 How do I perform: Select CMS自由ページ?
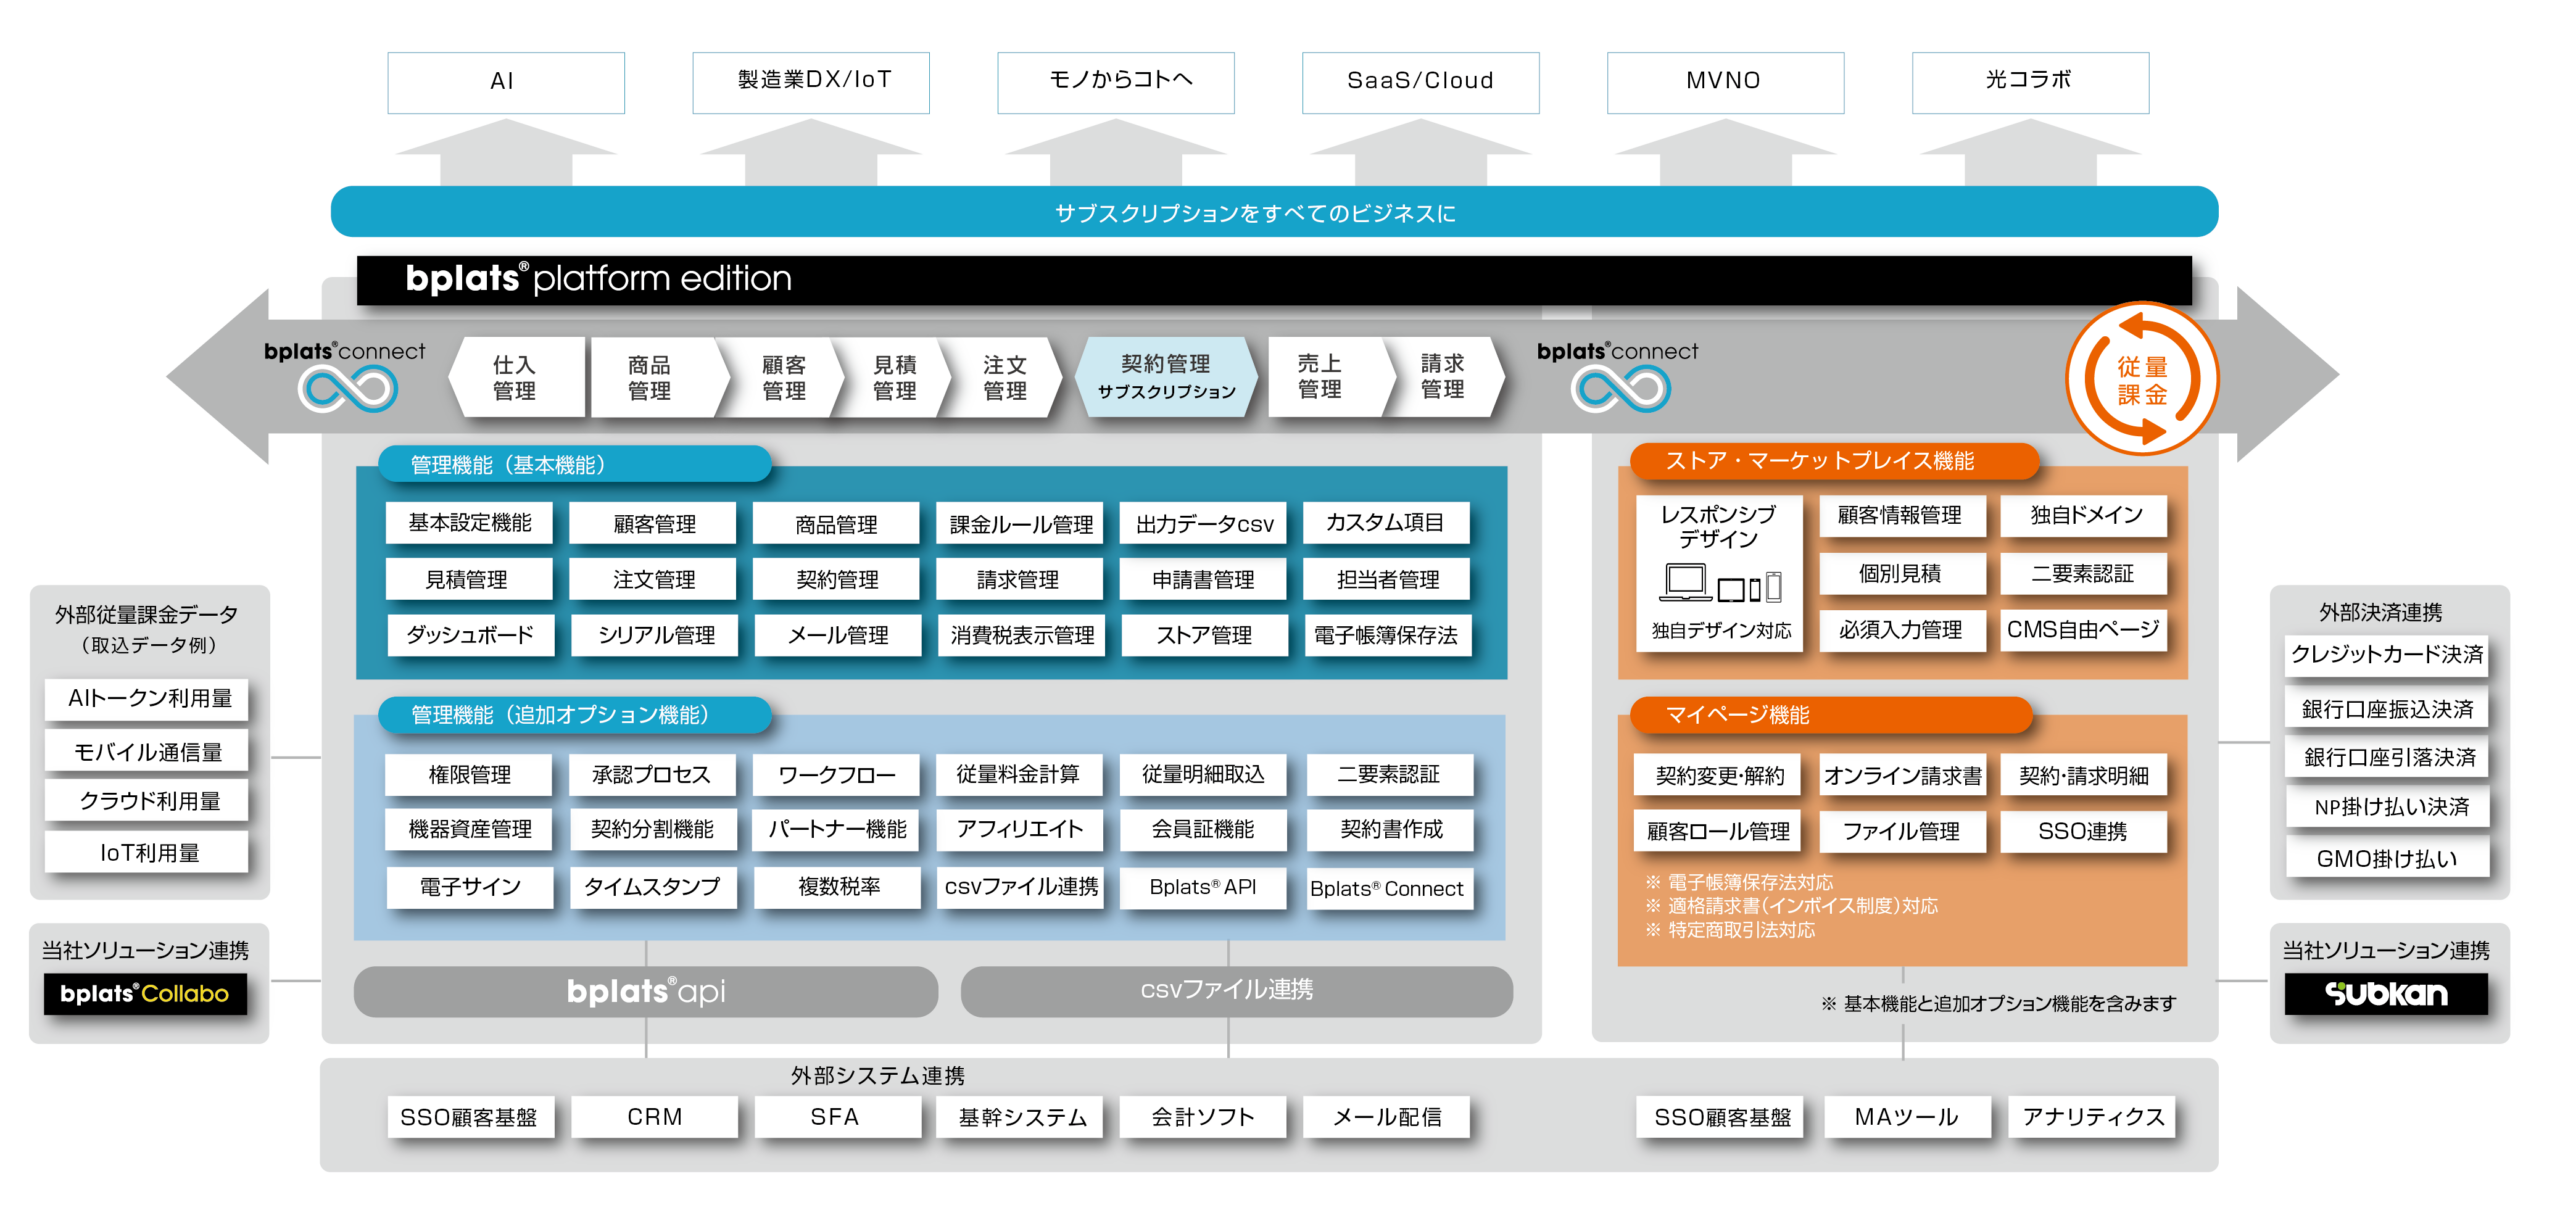click(x=2084, y=630)
